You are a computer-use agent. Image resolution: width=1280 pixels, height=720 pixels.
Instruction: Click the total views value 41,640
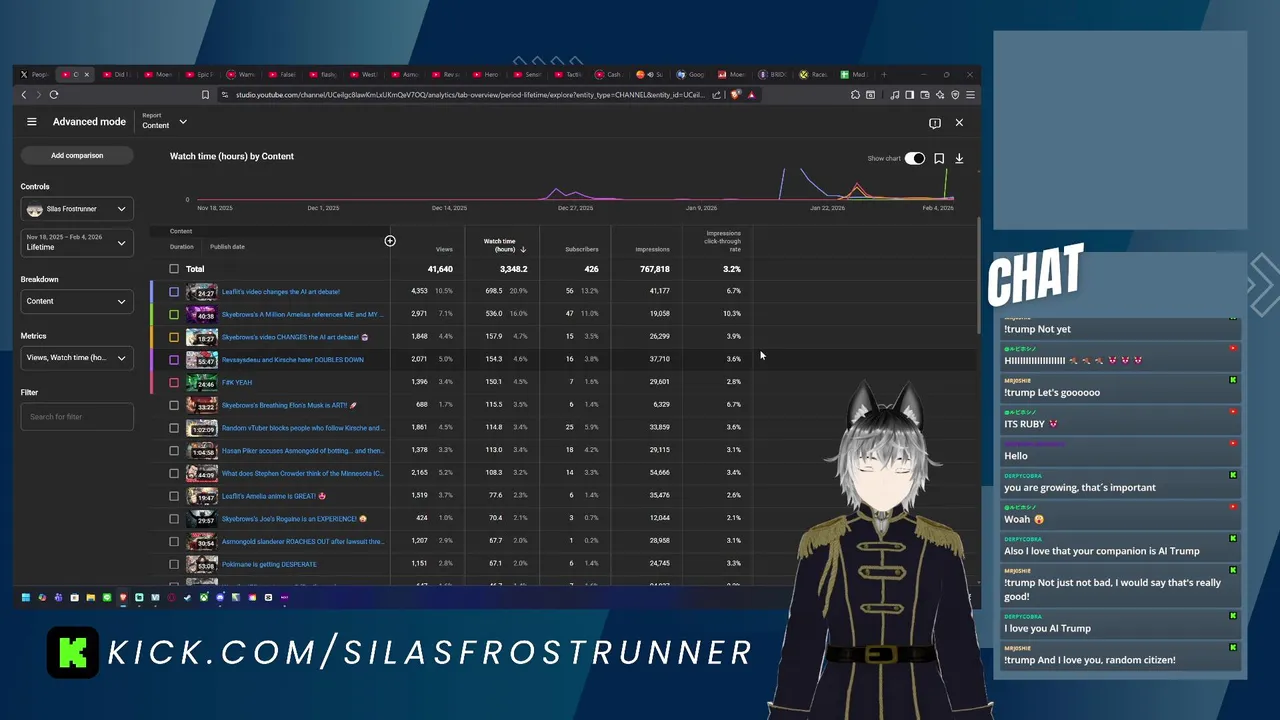click(x=440, y=269)
